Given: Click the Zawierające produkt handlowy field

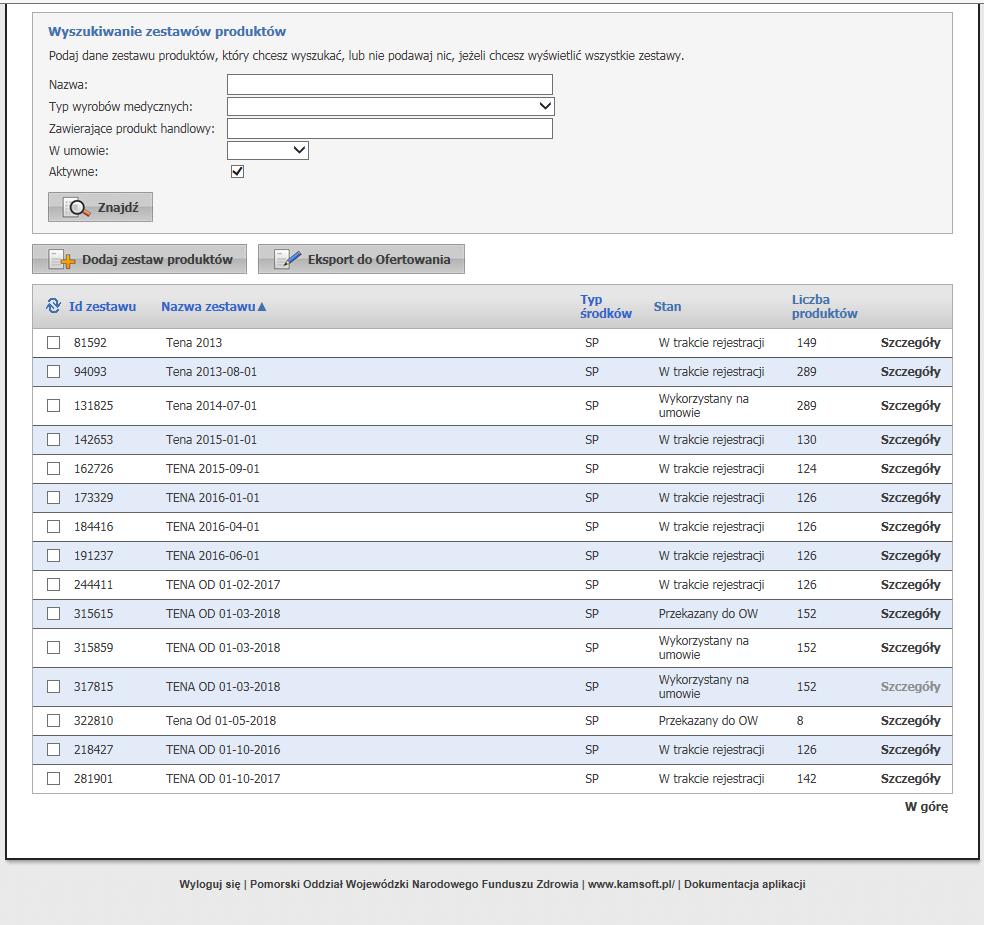Looking at the screenshot, I should click(x=390, y=128).
